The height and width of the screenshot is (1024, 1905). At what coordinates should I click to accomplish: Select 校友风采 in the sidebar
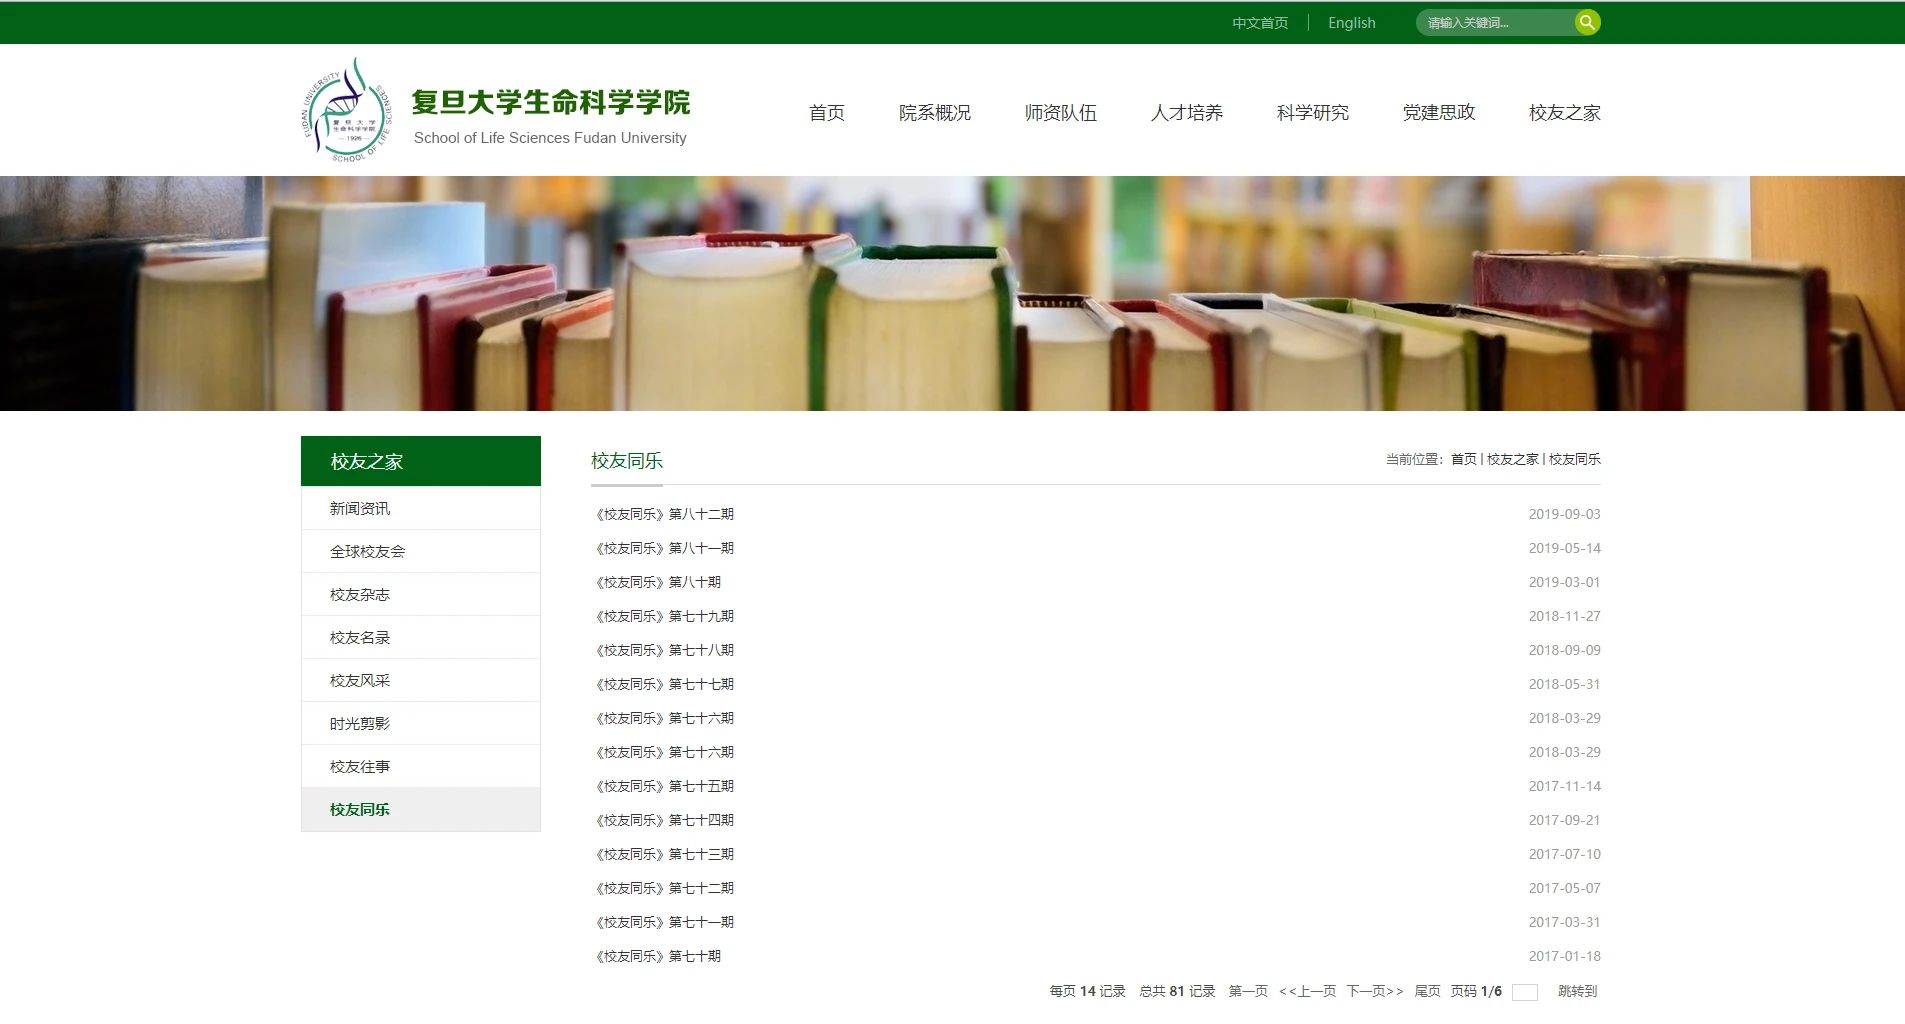coord(360,680)
